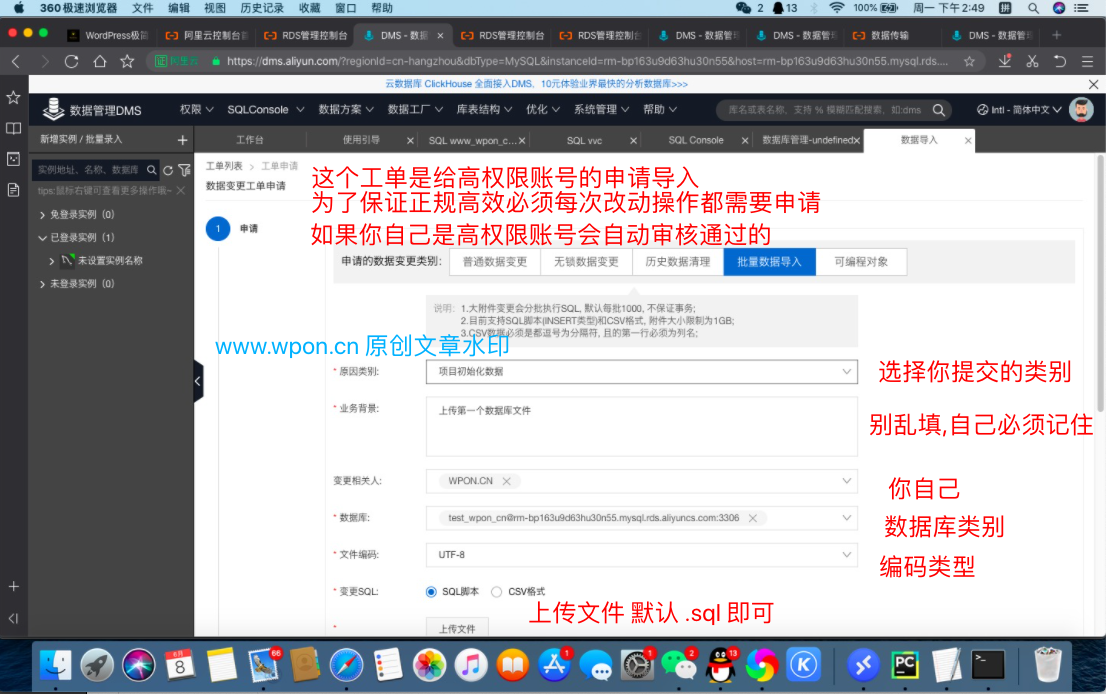Remove the WPON.CN tag
Viewport: 1106px width, 694px height.
[506, 481]
